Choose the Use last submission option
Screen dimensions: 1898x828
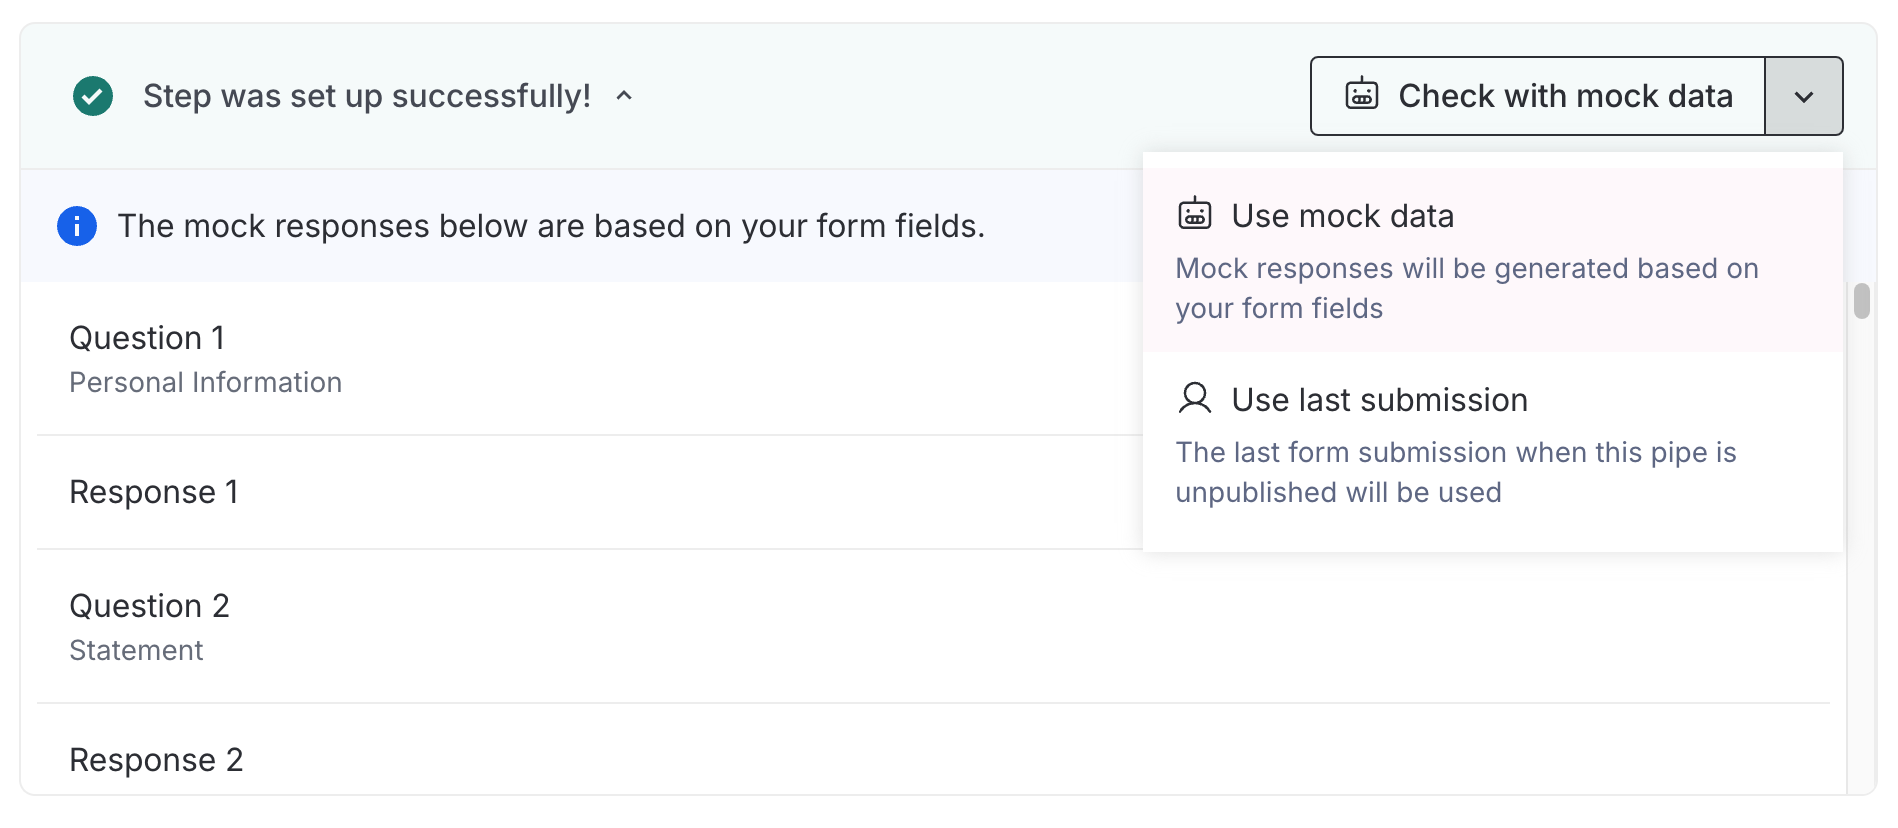pyautogui.click(x=1379, y=400)
